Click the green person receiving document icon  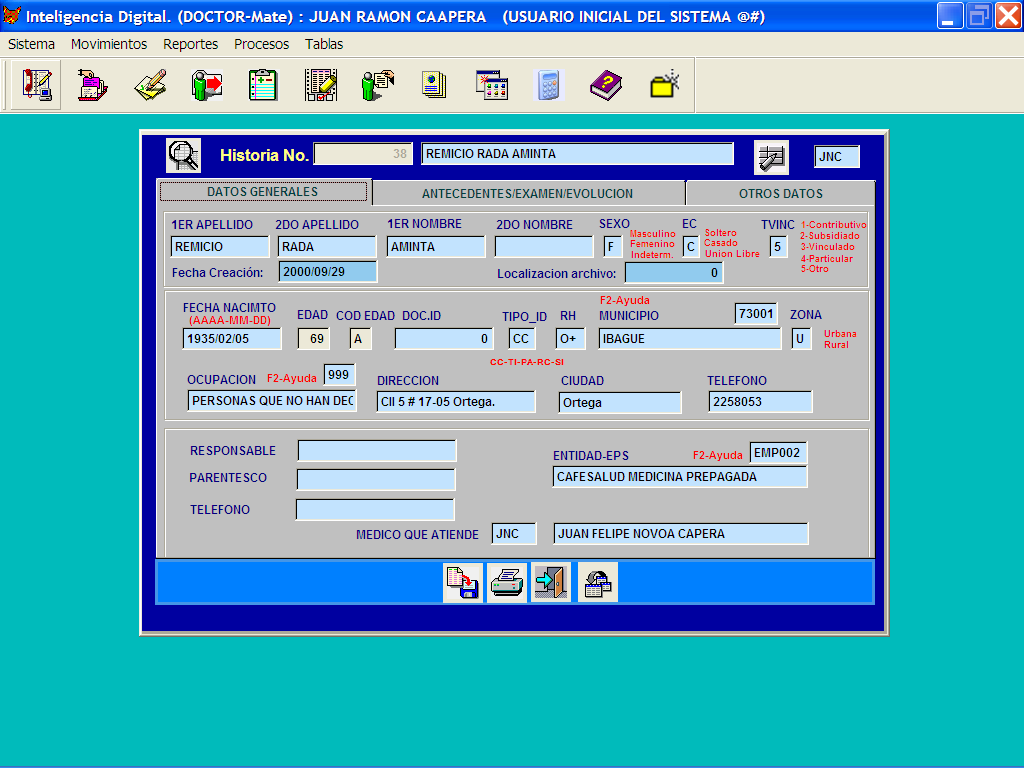click(x=377, y=85)
